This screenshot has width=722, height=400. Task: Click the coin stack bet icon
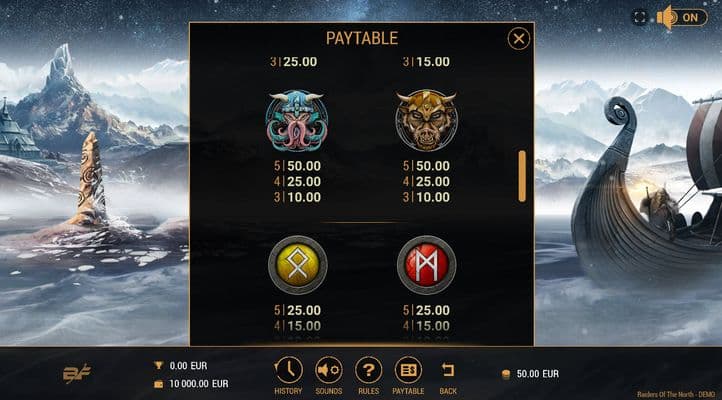pyautogui.click(x=506, y=374)
